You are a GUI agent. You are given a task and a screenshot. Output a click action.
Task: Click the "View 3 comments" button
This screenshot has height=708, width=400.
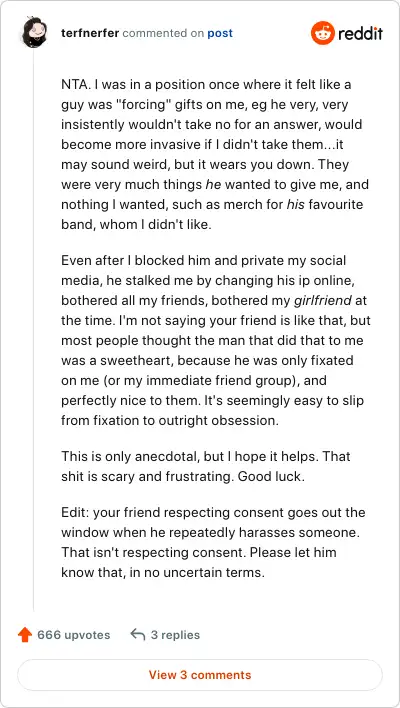200,675
